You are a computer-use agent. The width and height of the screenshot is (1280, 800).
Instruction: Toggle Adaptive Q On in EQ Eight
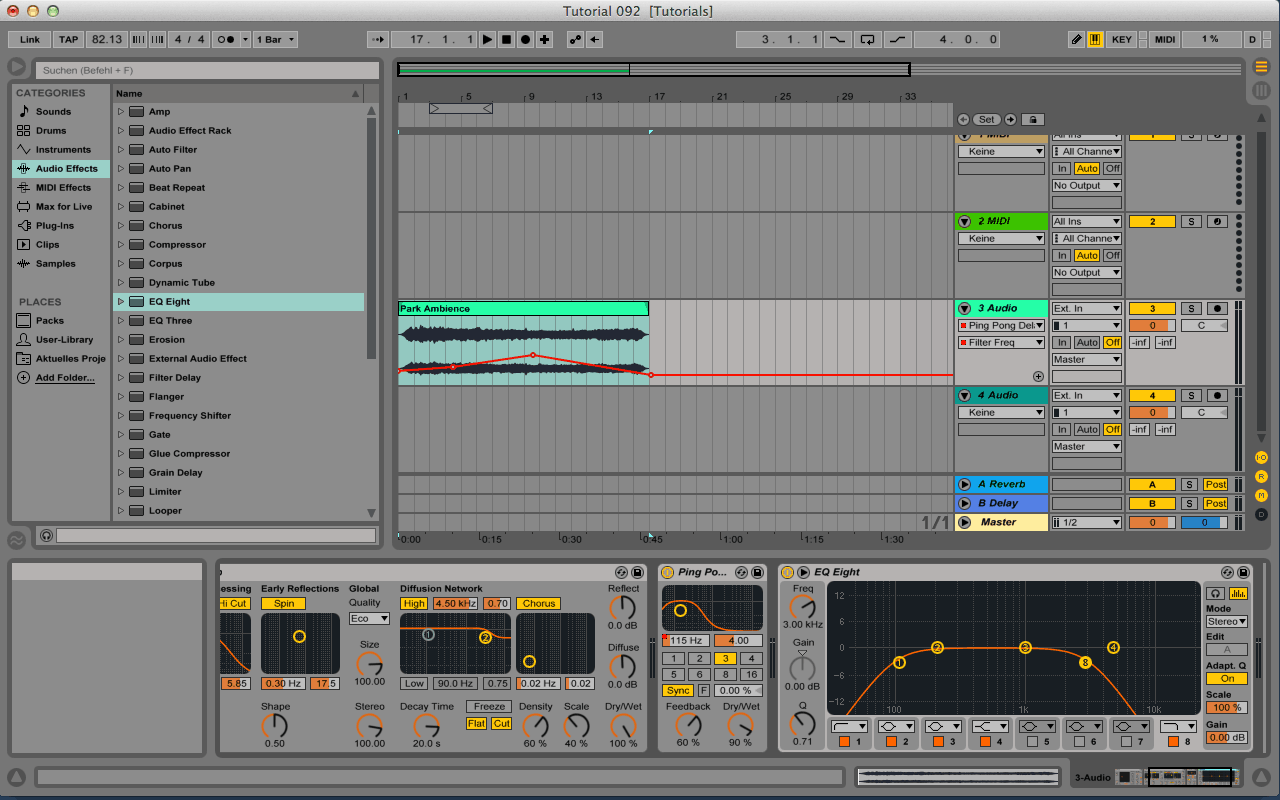coord(1226,678)
